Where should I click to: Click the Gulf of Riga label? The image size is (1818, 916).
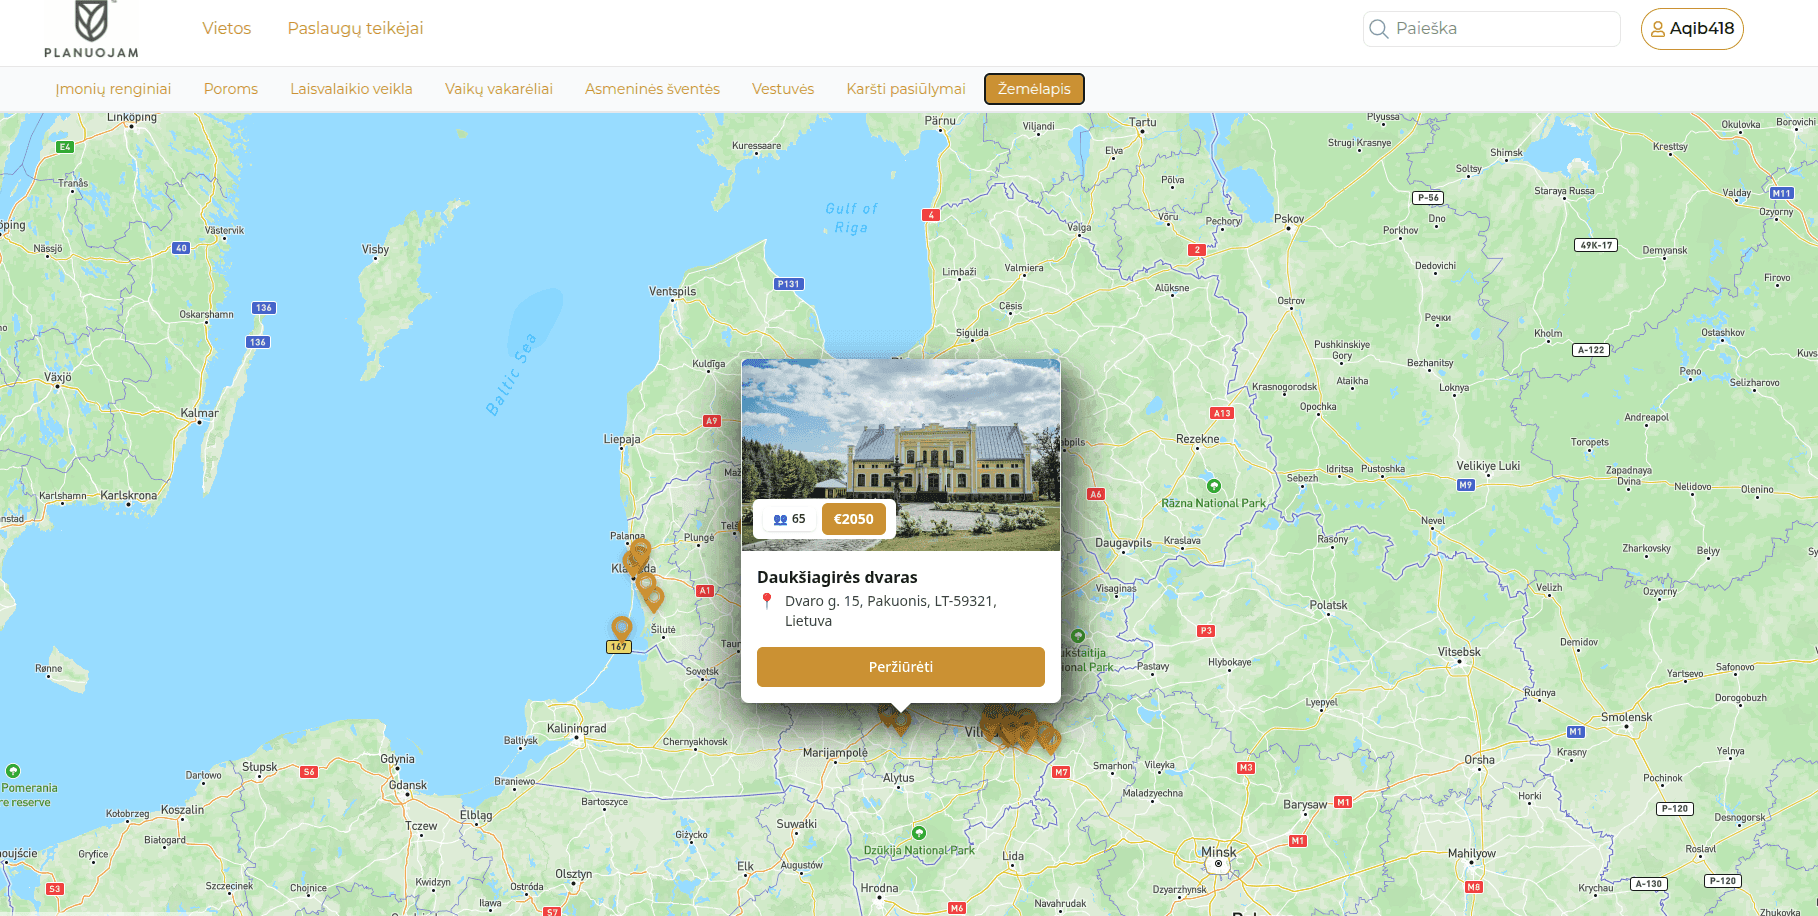851,218
